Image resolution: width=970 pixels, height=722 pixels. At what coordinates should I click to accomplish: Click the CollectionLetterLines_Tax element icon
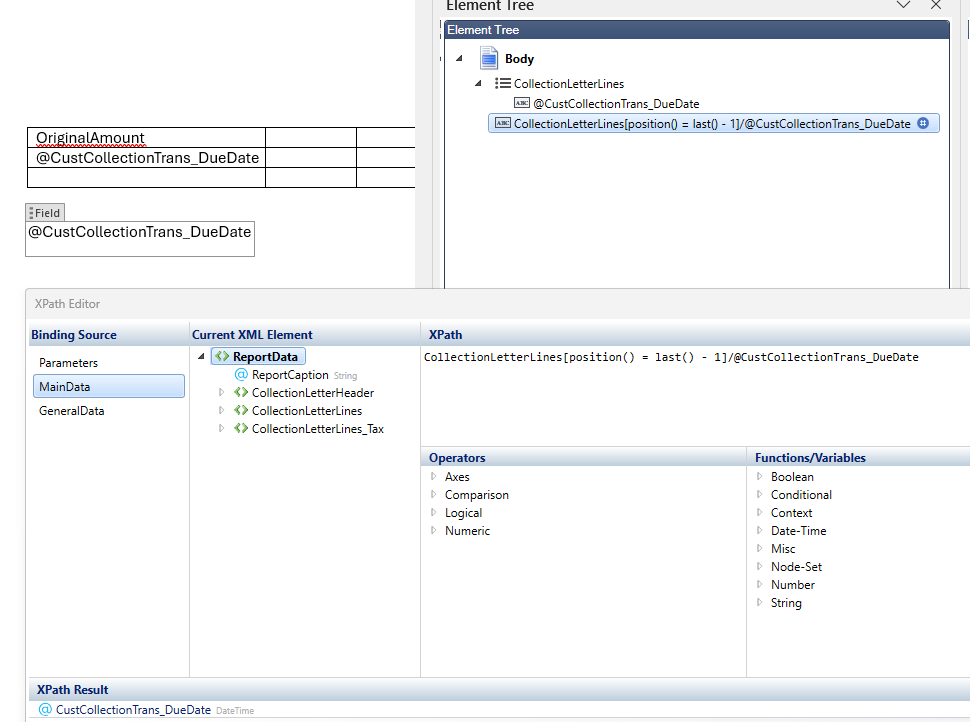click(241, 429)
